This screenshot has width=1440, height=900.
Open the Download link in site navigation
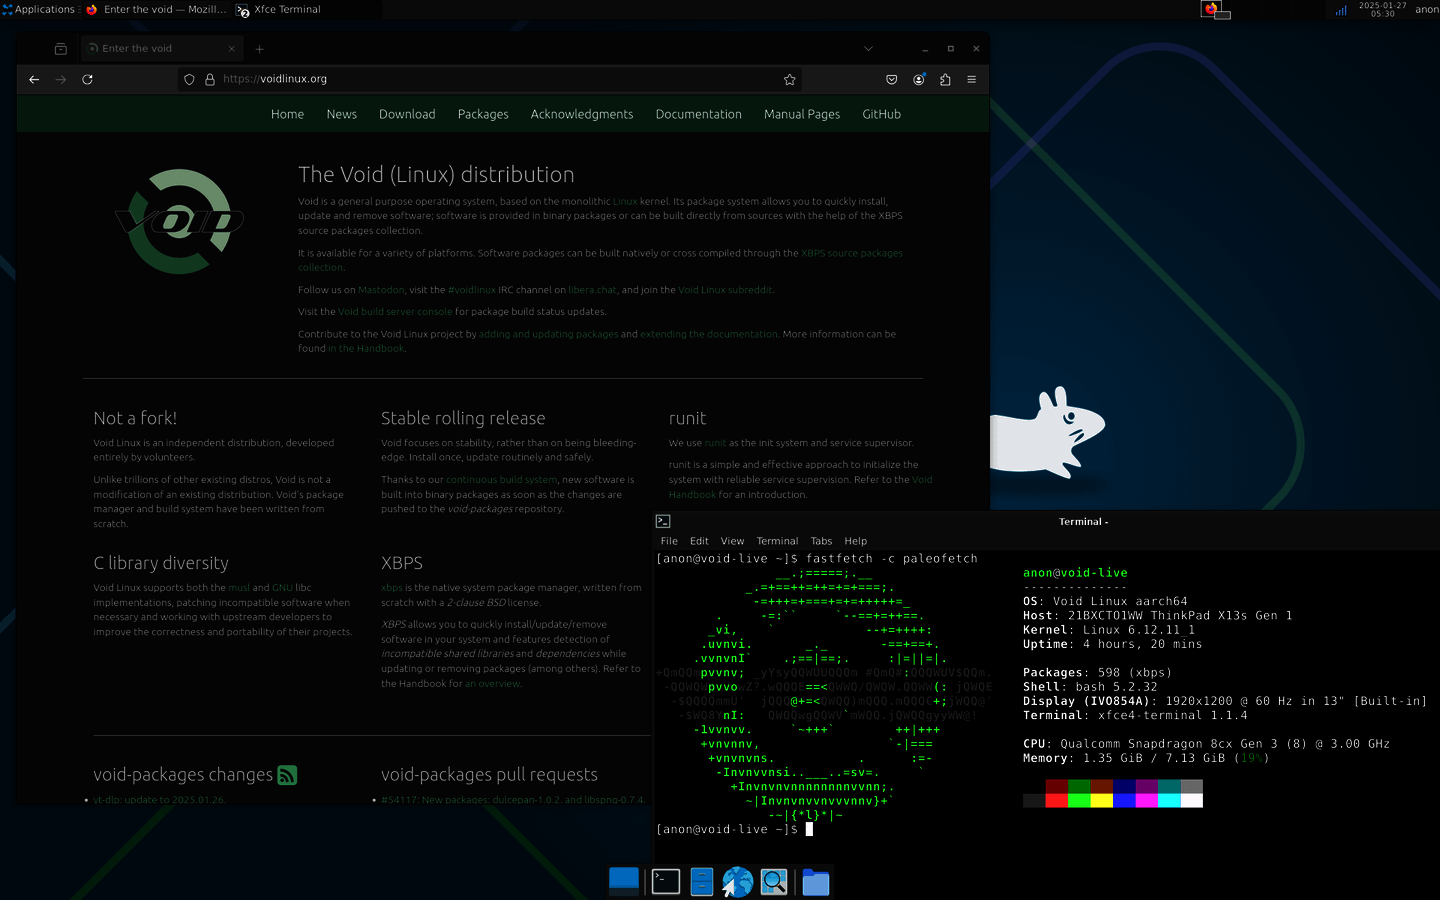[x=407, y=114]
